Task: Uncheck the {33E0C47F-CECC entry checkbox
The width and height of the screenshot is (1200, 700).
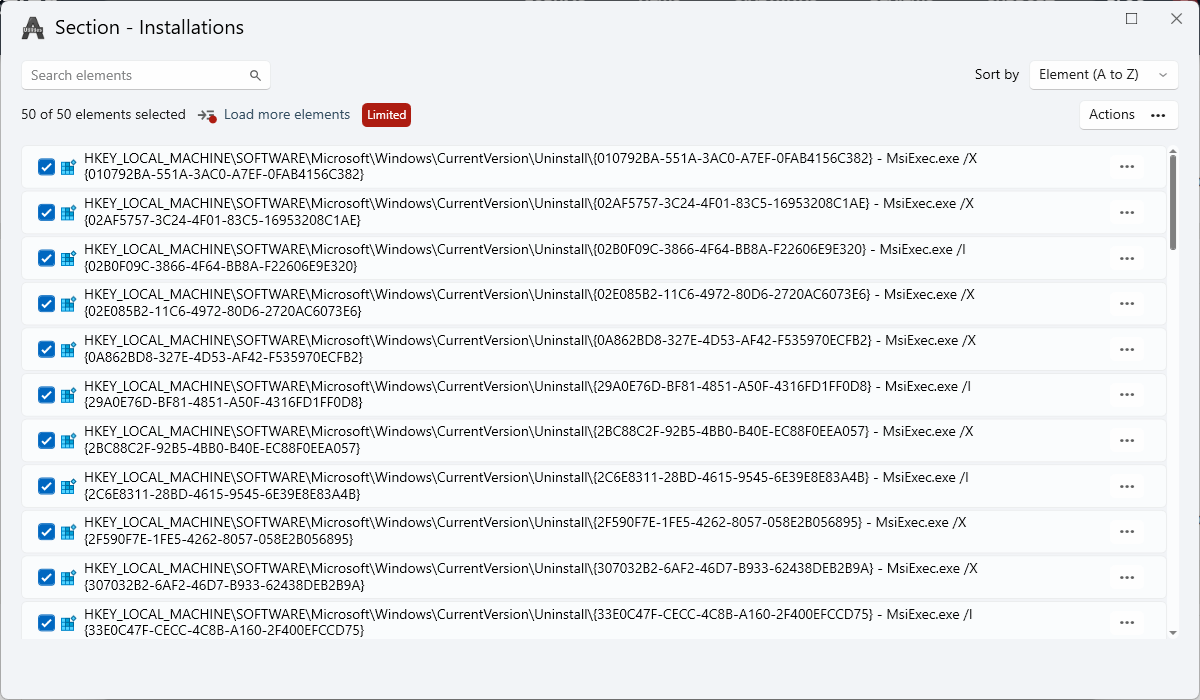Action: pos(46,623)
